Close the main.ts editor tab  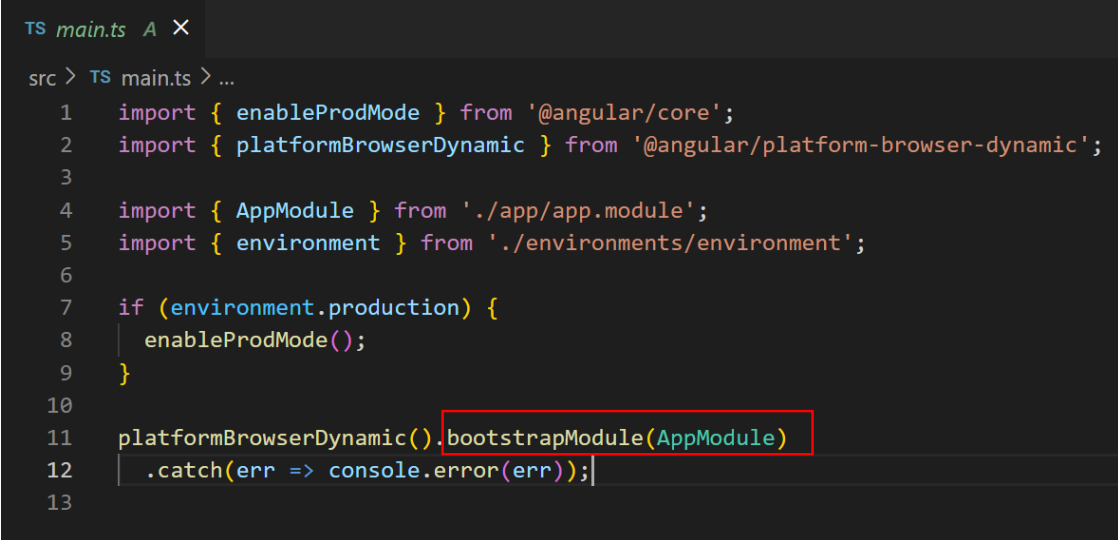click(181, 29)
